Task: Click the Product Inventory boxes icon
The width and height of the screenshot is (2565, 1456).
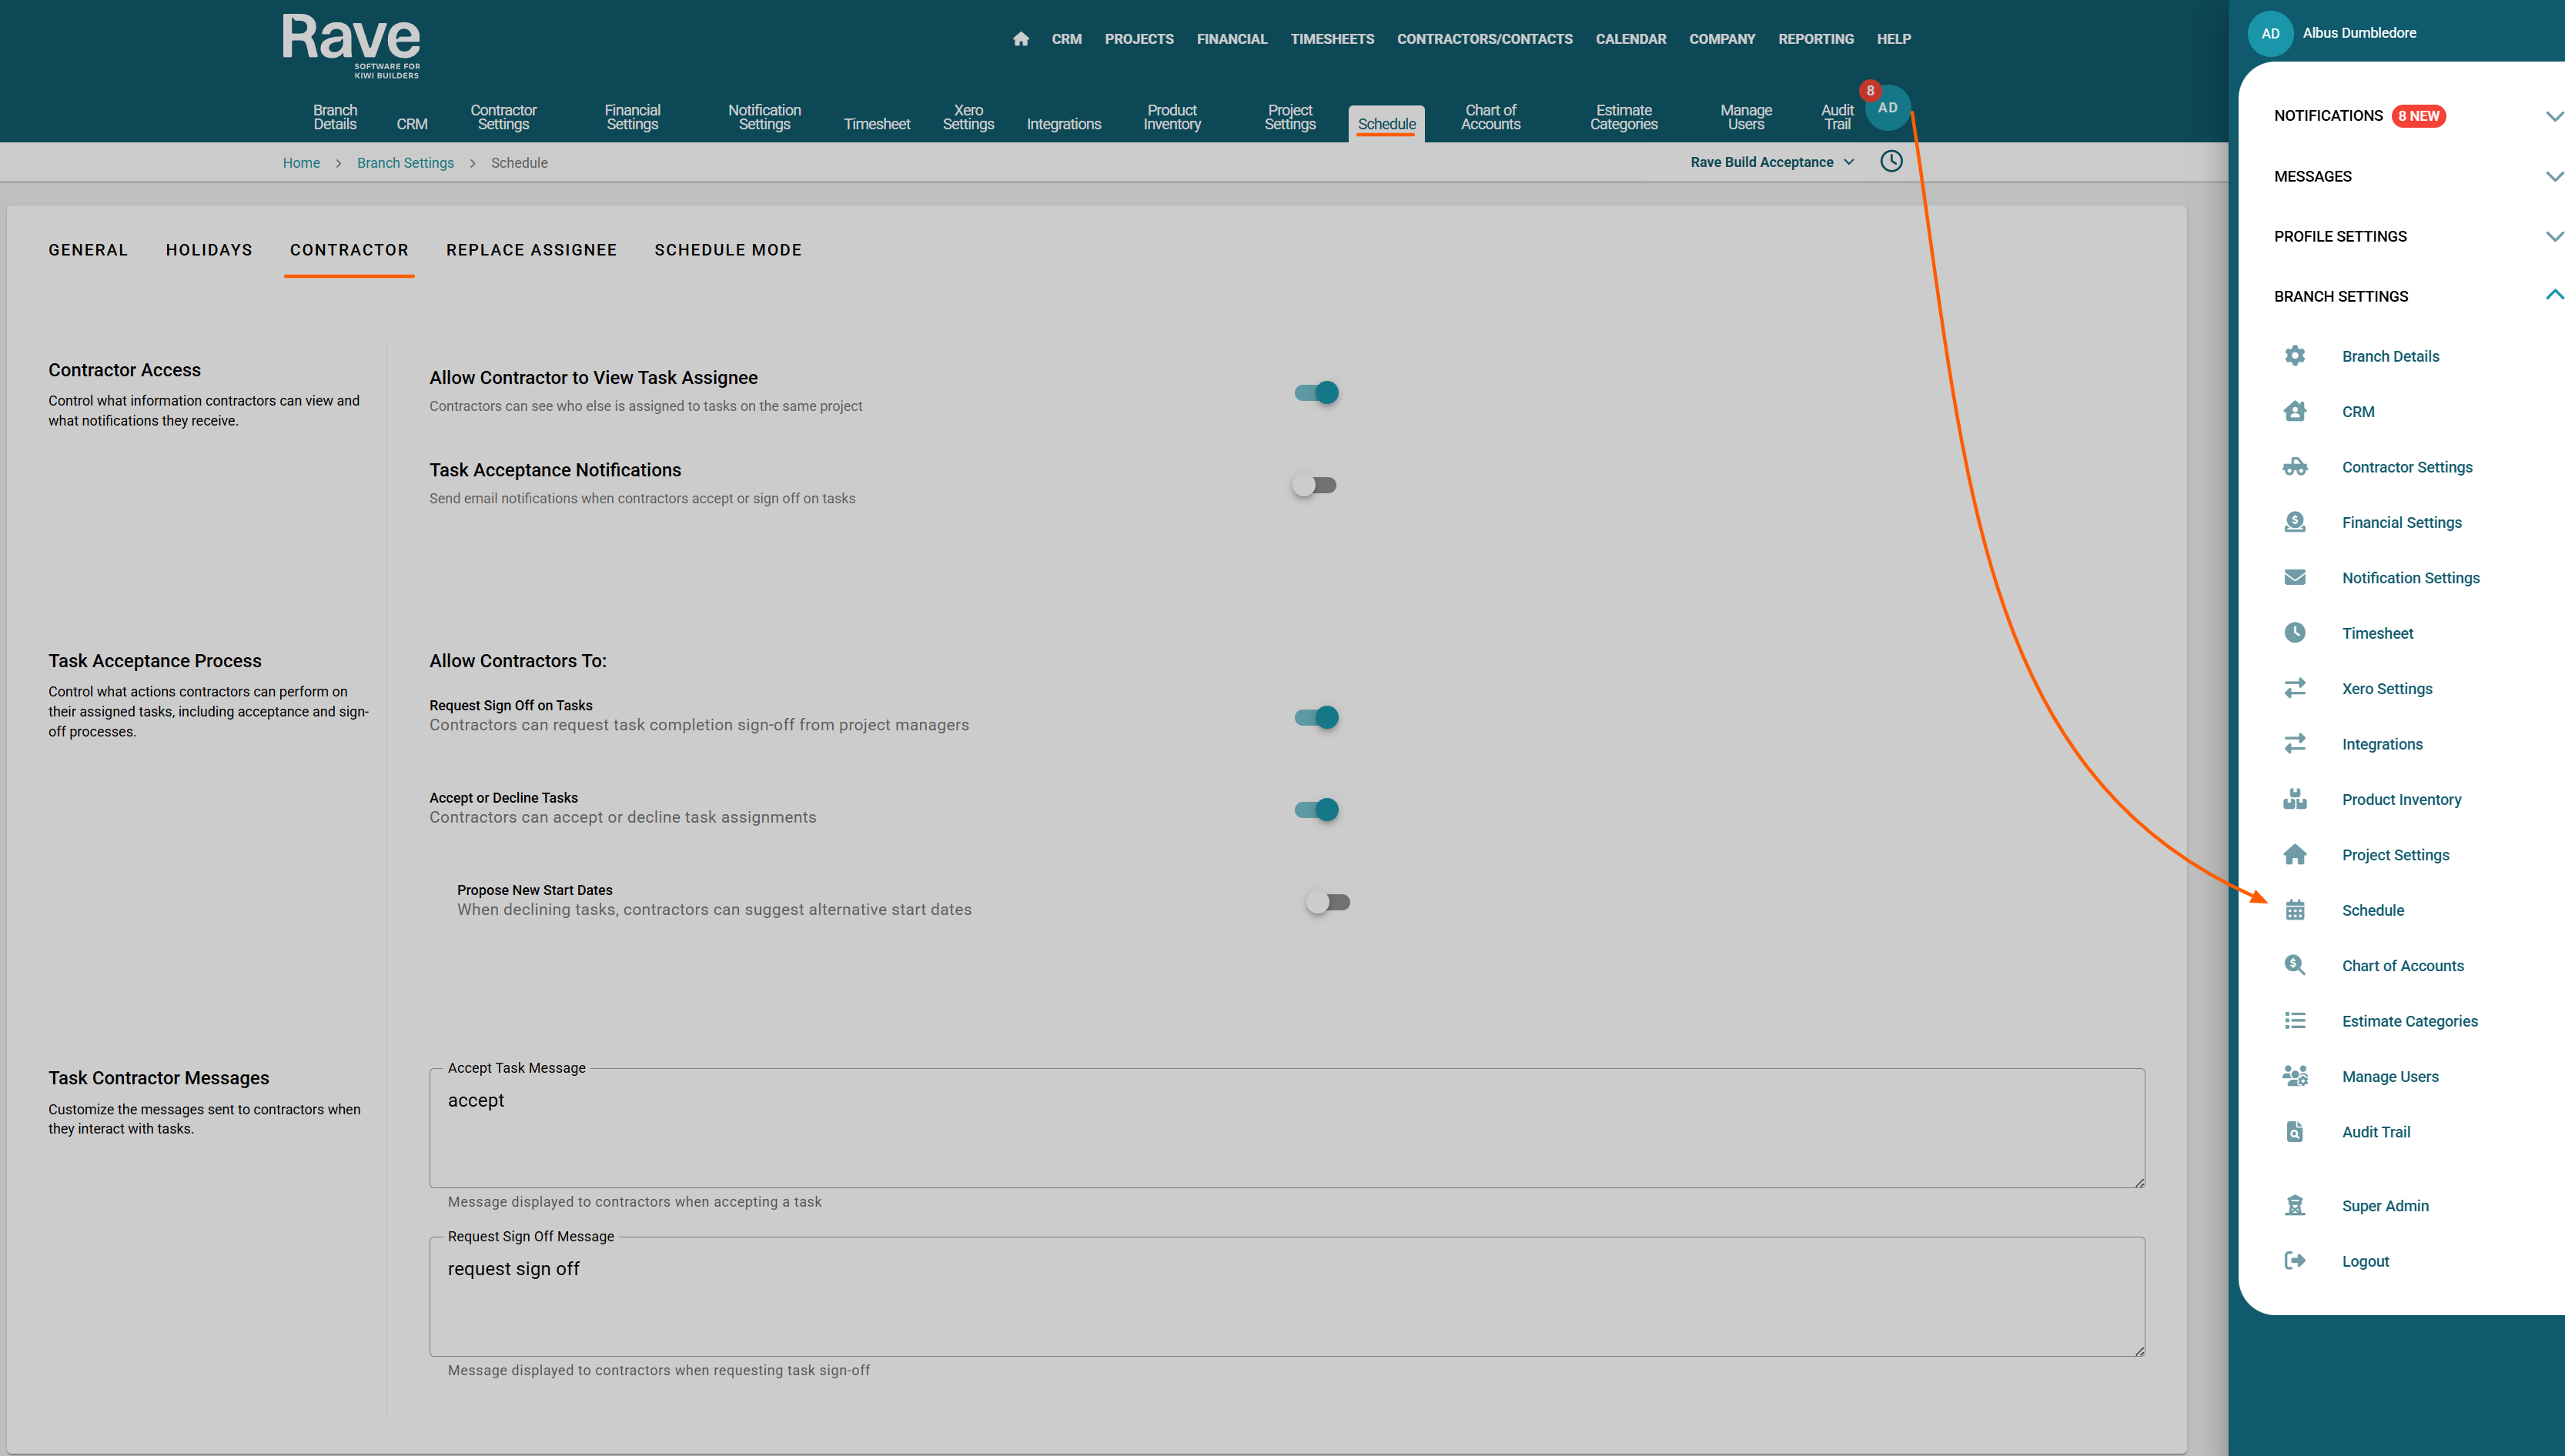Action: pyautogui.click(x=2295, y=799)
